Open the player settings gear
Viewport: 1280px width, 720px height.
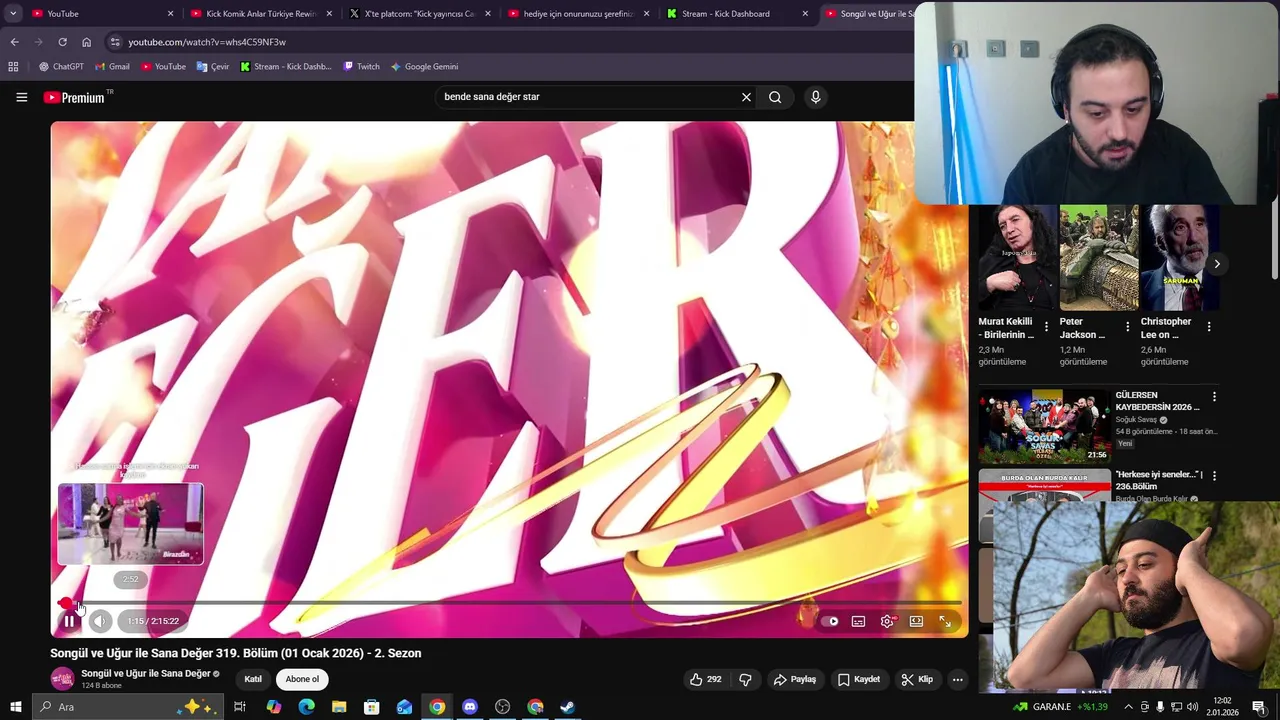pos(887,621)
